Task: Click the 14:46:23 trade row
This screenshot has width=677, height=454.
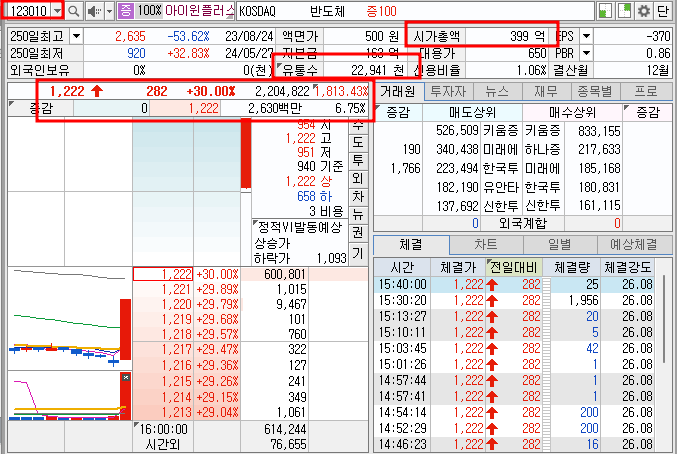Action: (514, 444)
